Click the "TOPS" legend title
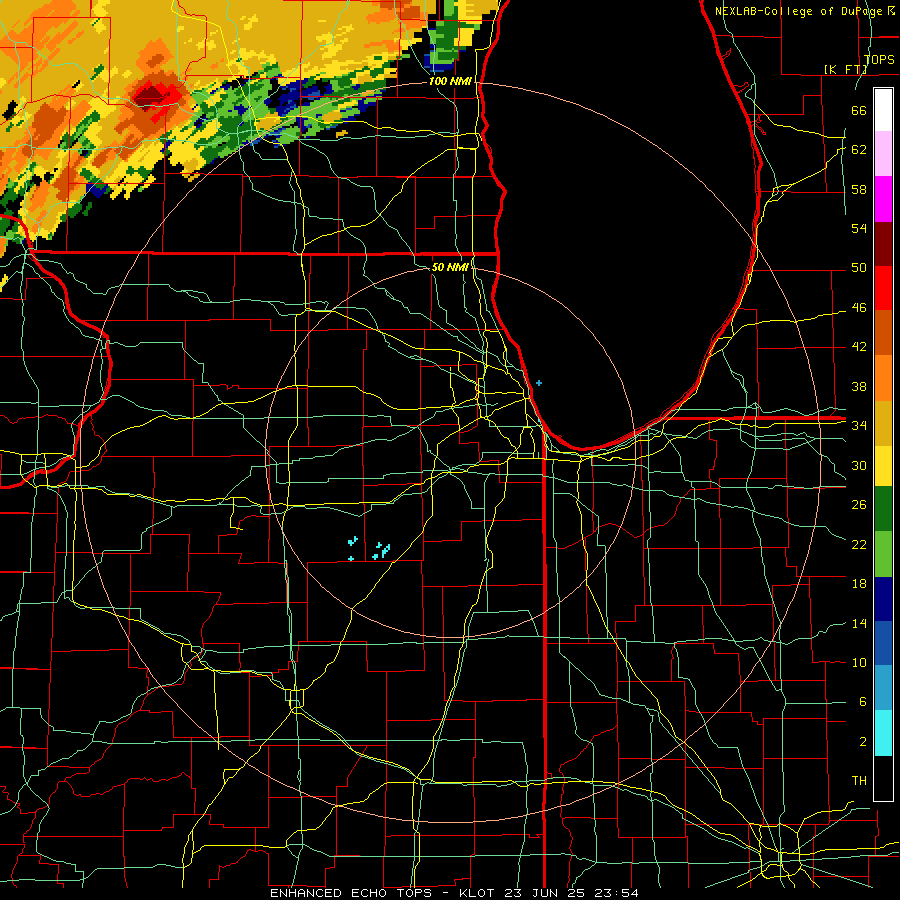This screenshot has width=900, height=900. pyautogui.click(x=879, y=59)
